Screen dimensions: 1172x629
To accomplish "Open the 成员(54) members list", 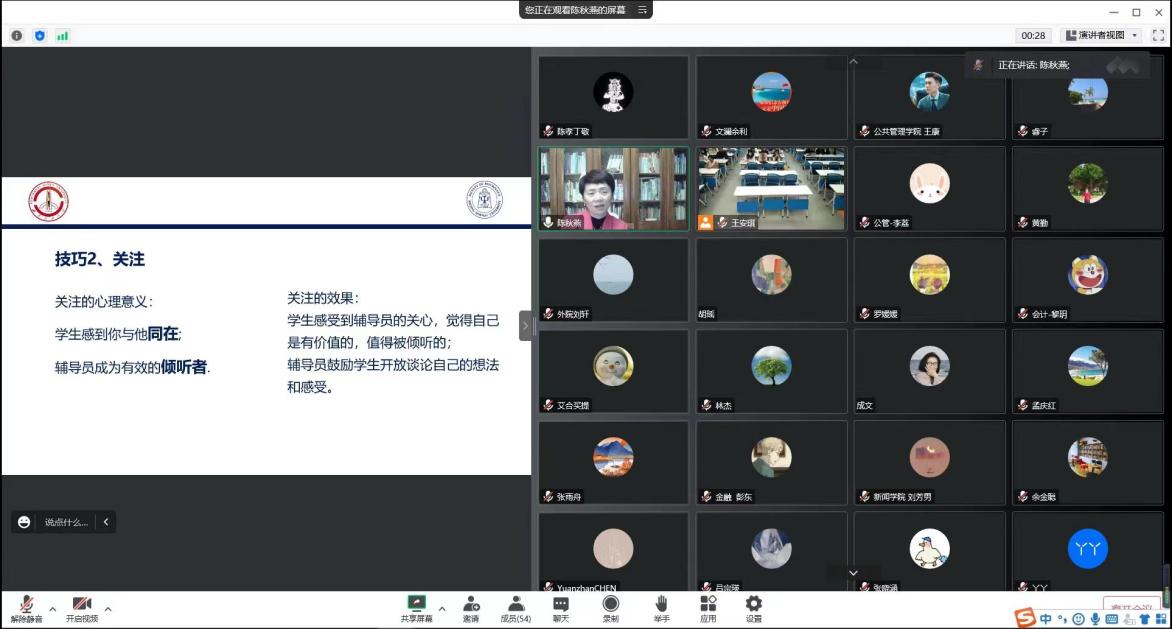I will pyautogui.click(x=516, y=604).
